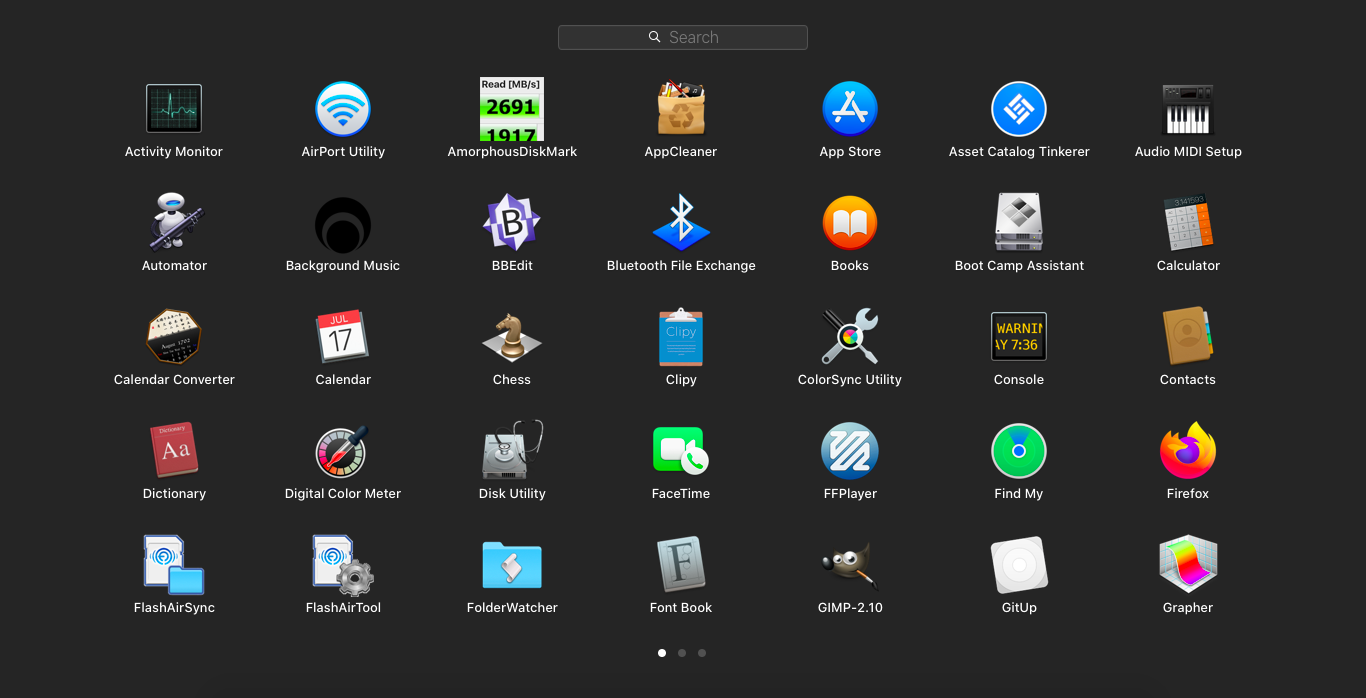This screenshot has width=1366, height=698.
Task: Open Background Music app
Action: (x=343, y=223)
